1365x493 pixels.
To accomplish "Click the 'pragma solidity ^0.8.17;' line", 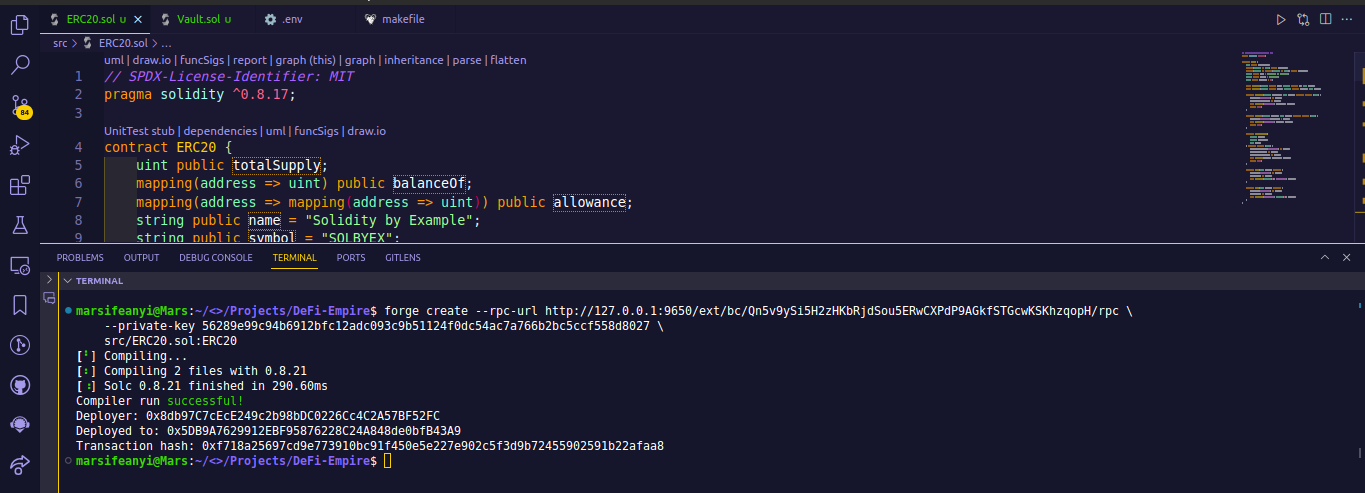I will point(200,94).
